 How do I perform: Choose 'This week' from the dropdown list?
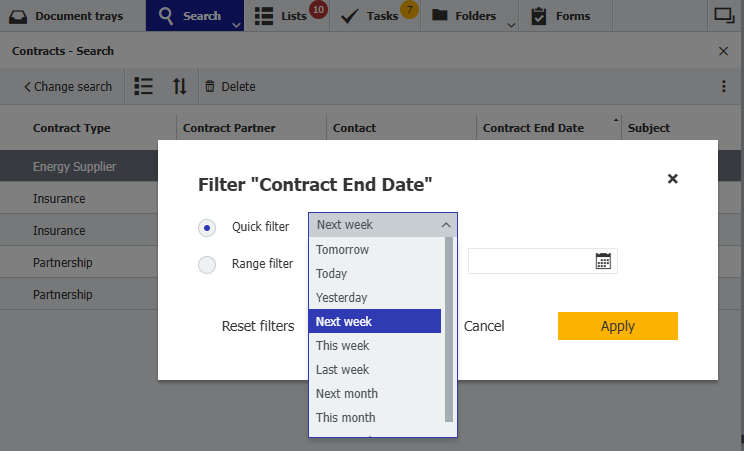[x=342, y=346]
